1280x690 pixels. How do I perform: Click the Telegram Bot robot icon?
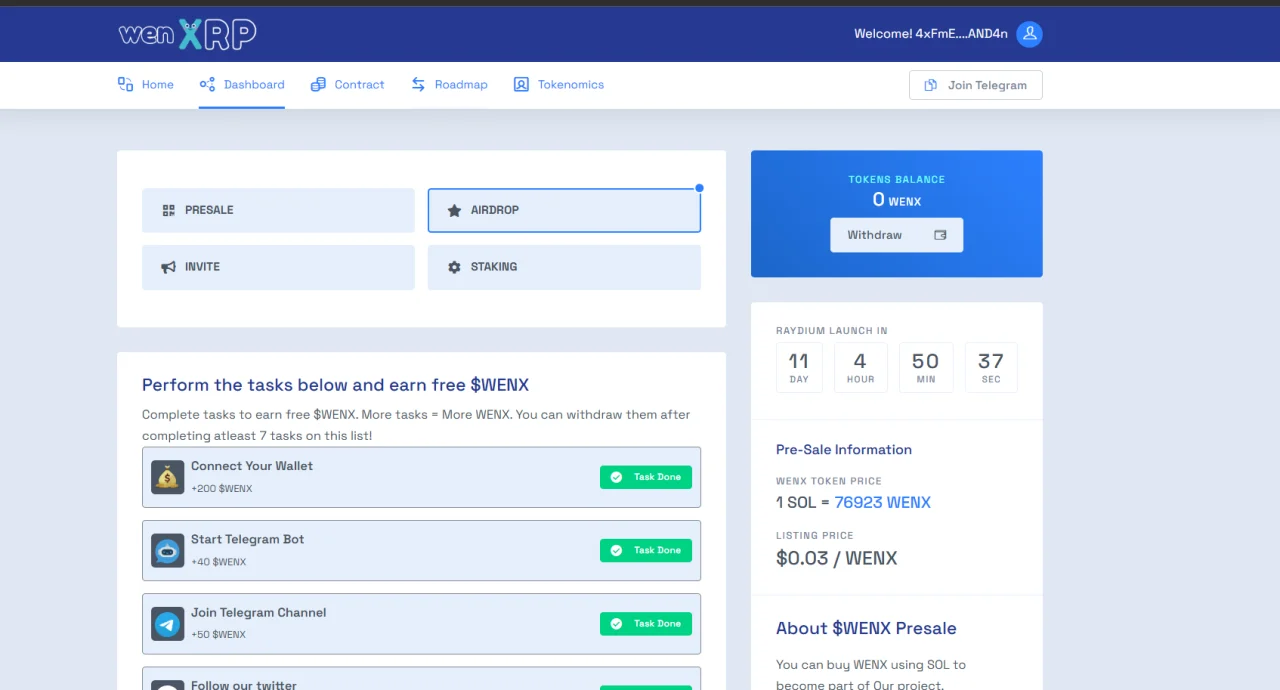pyautogui.click(x=168, y=550)
